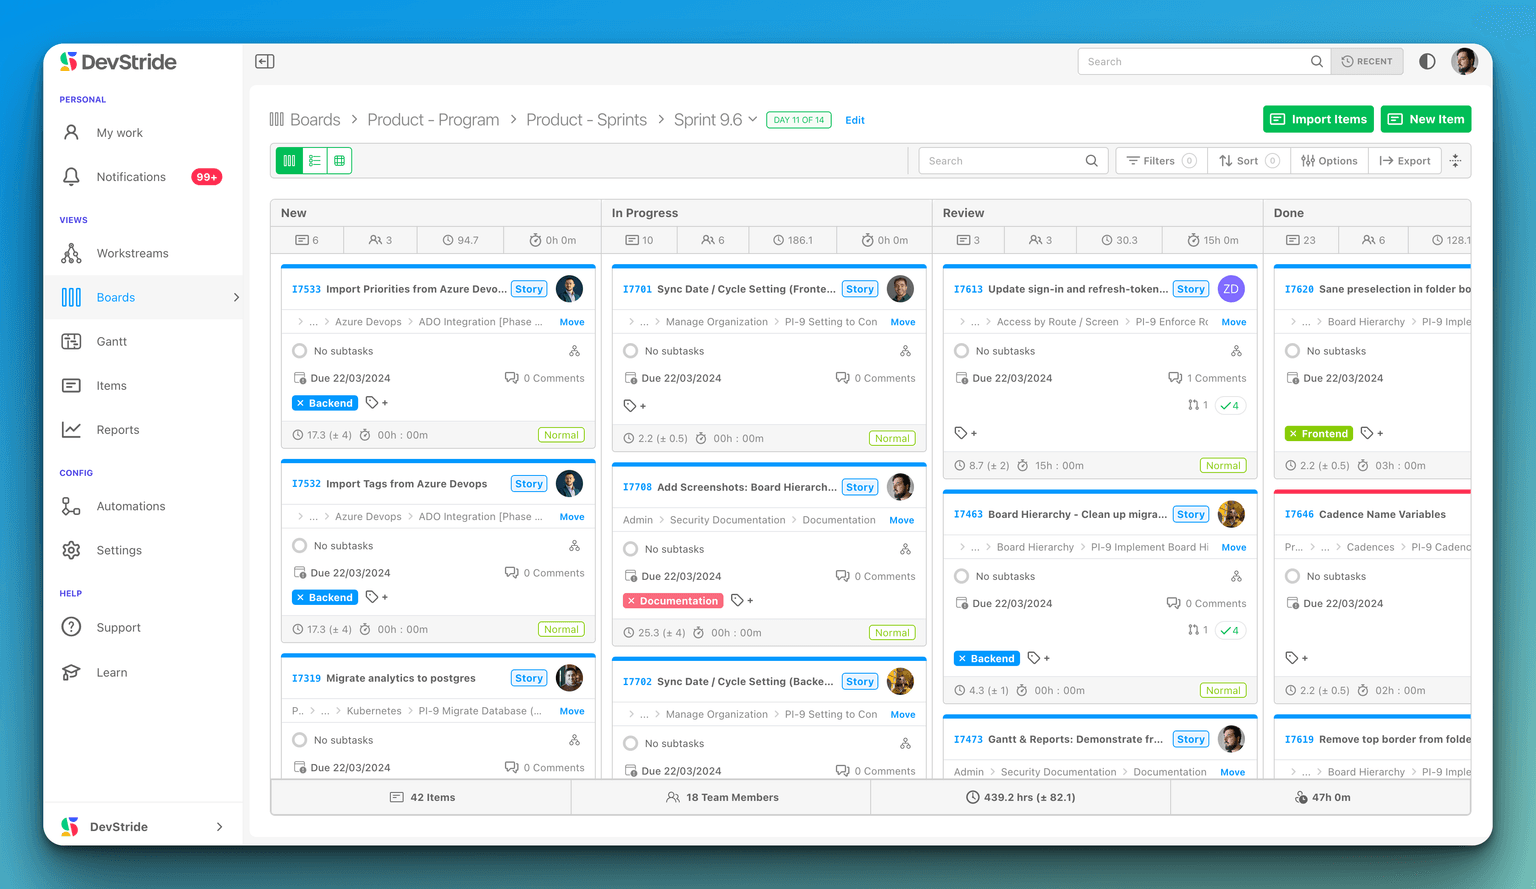
Task: Click the completion circle on card I7701
Action: pyautogui.click(x=630, y=350)
